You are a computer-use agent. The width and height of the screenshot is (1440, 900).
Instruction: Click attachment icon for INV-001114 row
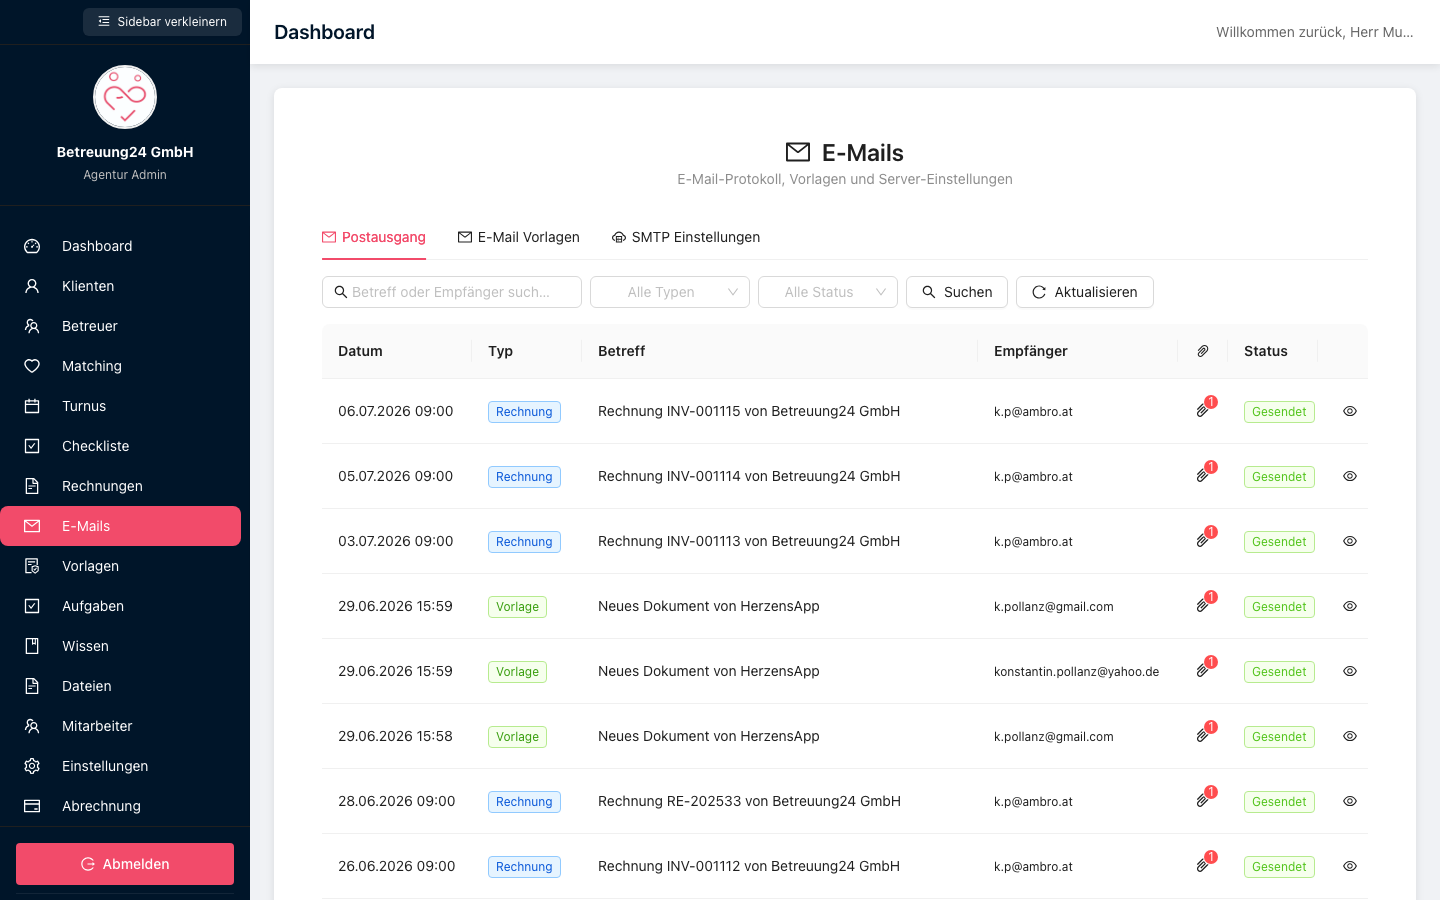pos(1203,475)
